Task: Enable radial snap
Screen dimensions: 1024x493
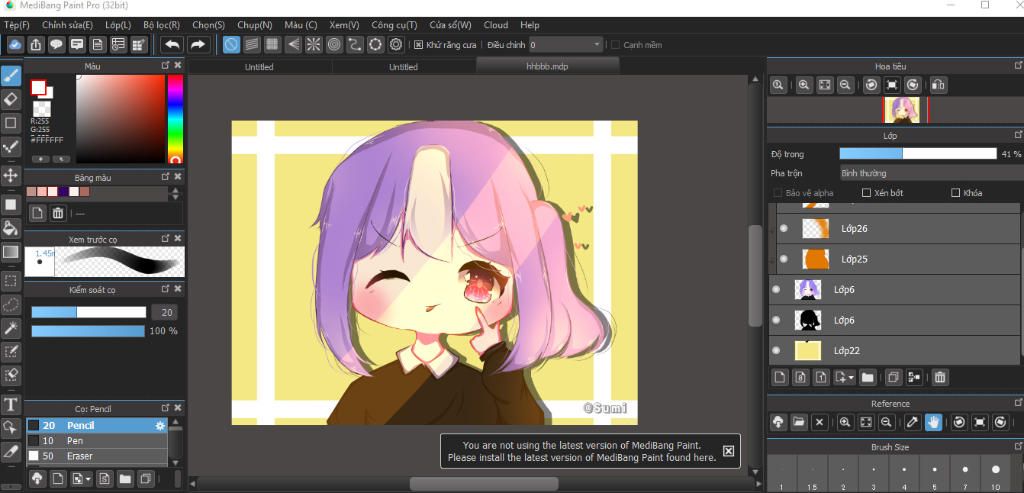Action: click(313, 44)
